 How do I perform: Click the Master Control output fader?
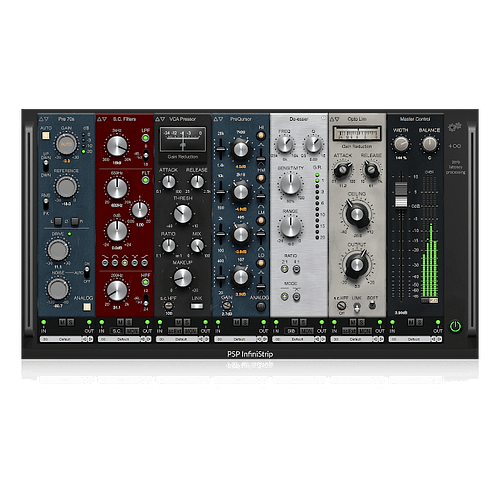tap(401, 195)
